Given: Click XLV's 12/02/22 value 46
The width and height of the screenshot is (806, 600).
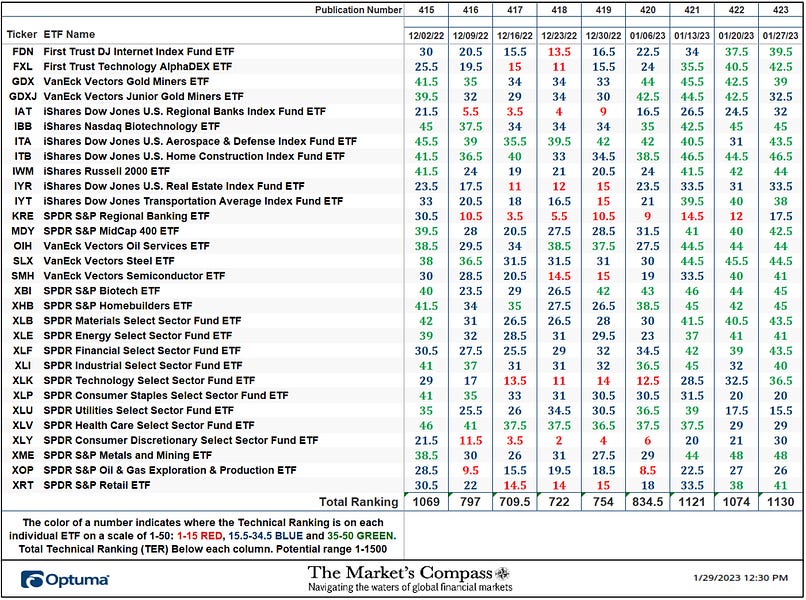Looking at the screenshot, I should tap(426, 426).
